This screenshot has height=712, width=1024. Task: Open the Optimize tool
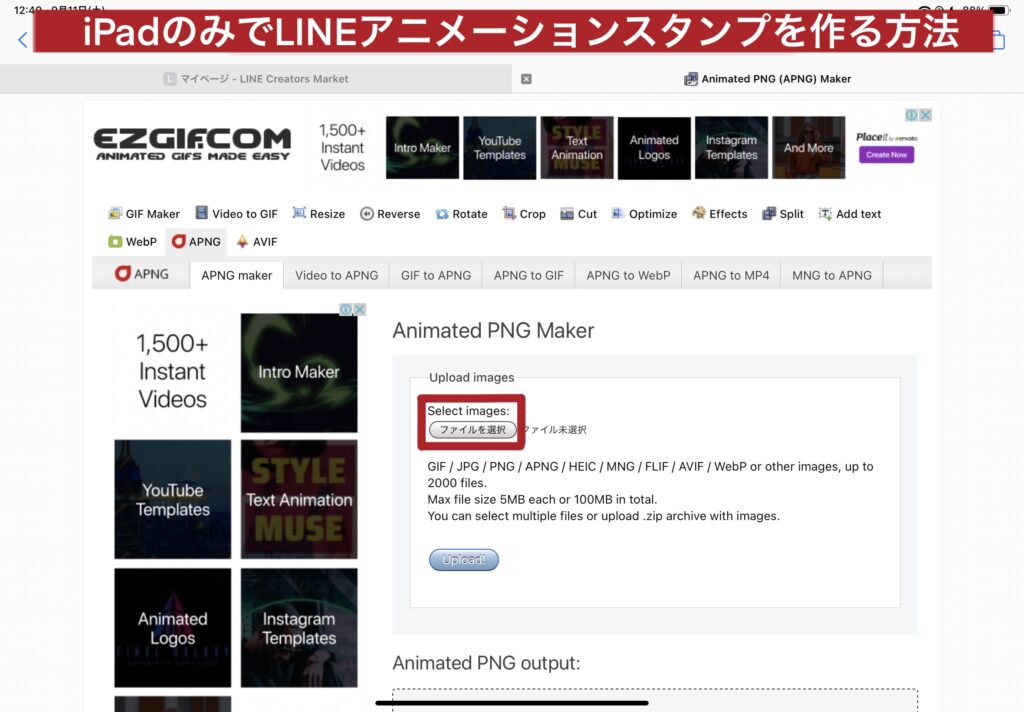coord(644,214)
